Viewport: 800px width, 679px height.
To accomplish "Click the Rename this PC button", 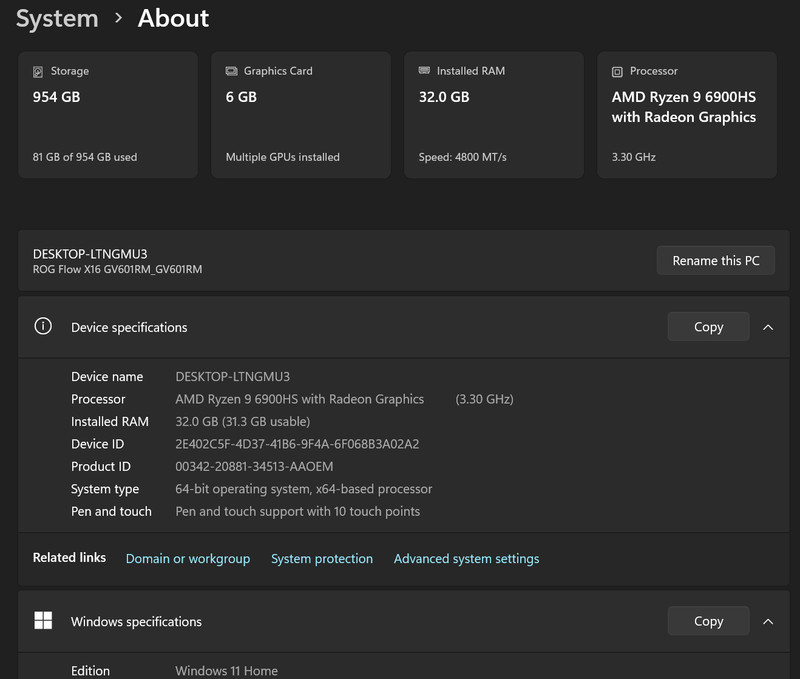I will pyautogui.click(x=716, y=261).
